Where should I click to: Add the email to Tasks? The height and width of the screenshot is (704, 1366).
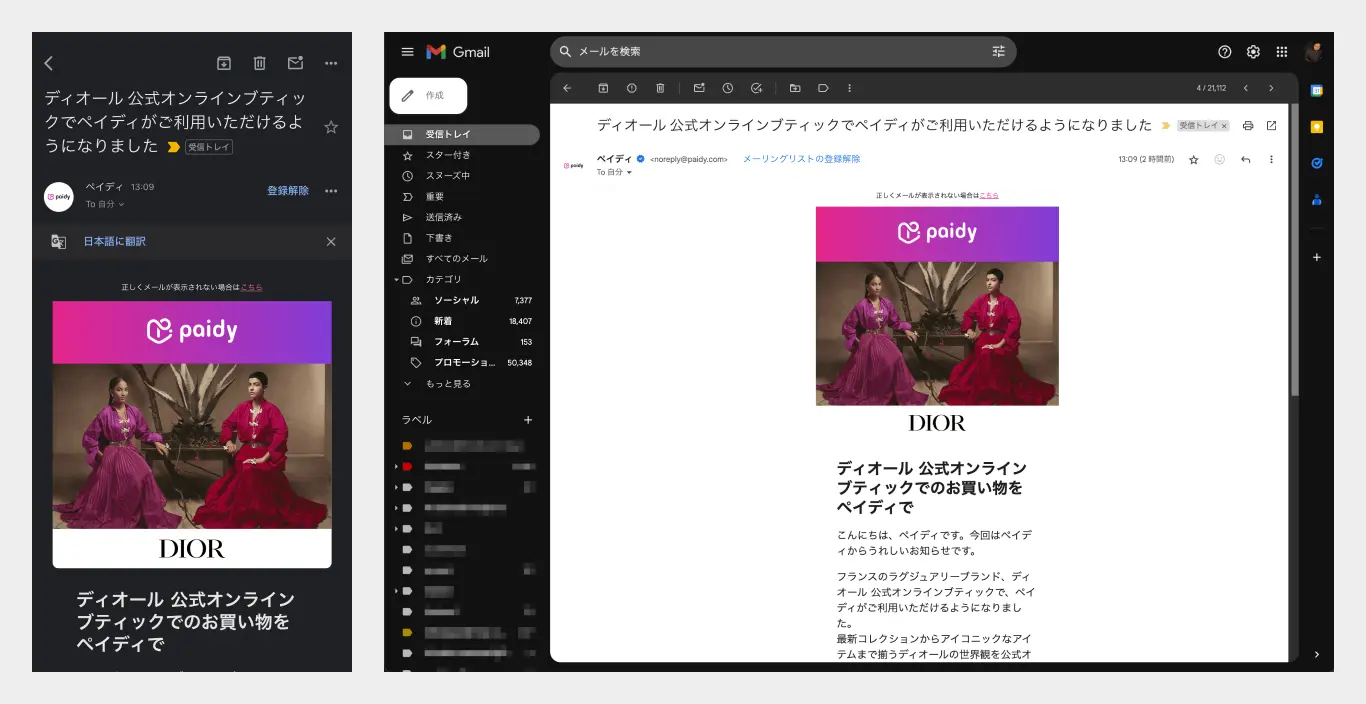point(756,88)
